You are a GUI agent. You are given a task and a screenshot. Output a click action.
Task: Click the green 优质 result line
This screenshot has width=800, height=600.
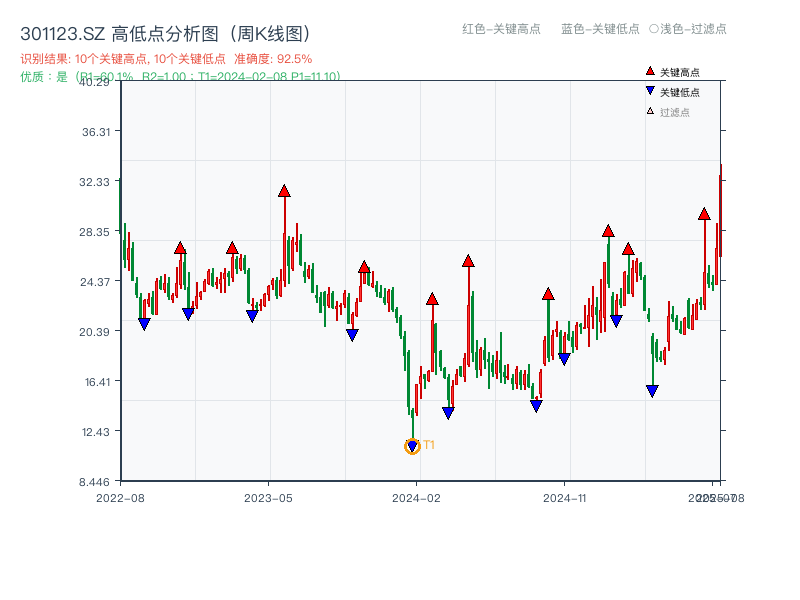(x=180, y=76)
